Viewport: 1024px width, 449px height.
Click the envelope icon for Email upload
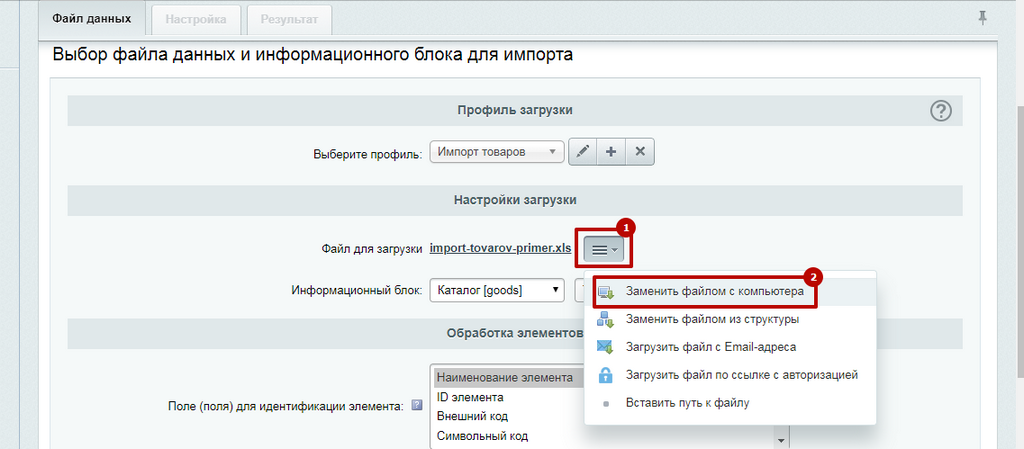pos(605,347)
